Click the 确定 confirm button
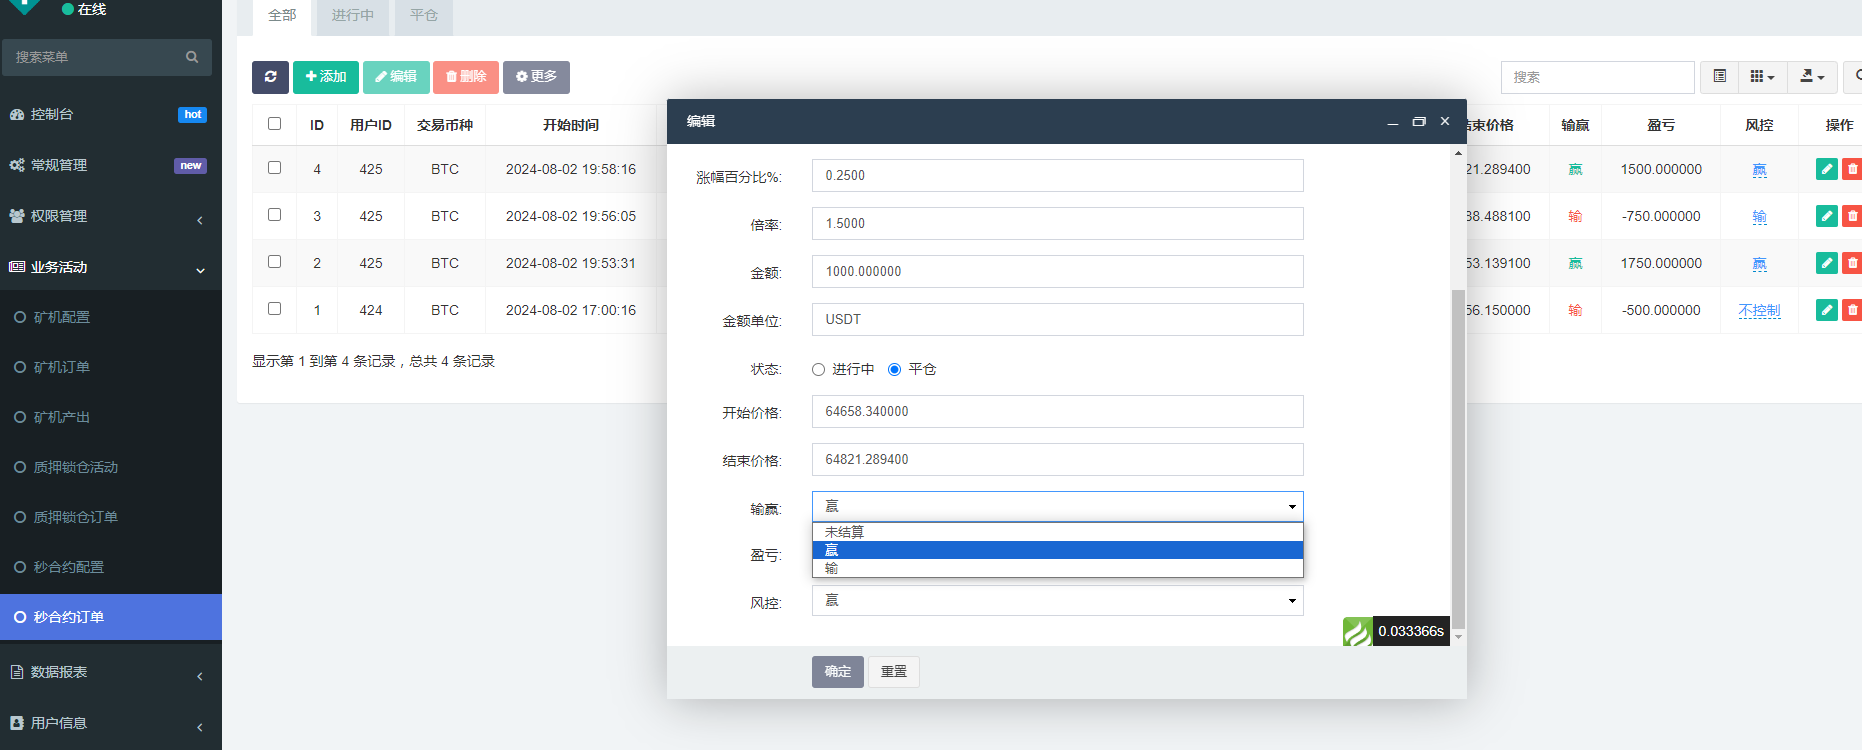Image resolution: width=1862 pixels, height=750 pixels. (x=837, y=672)
